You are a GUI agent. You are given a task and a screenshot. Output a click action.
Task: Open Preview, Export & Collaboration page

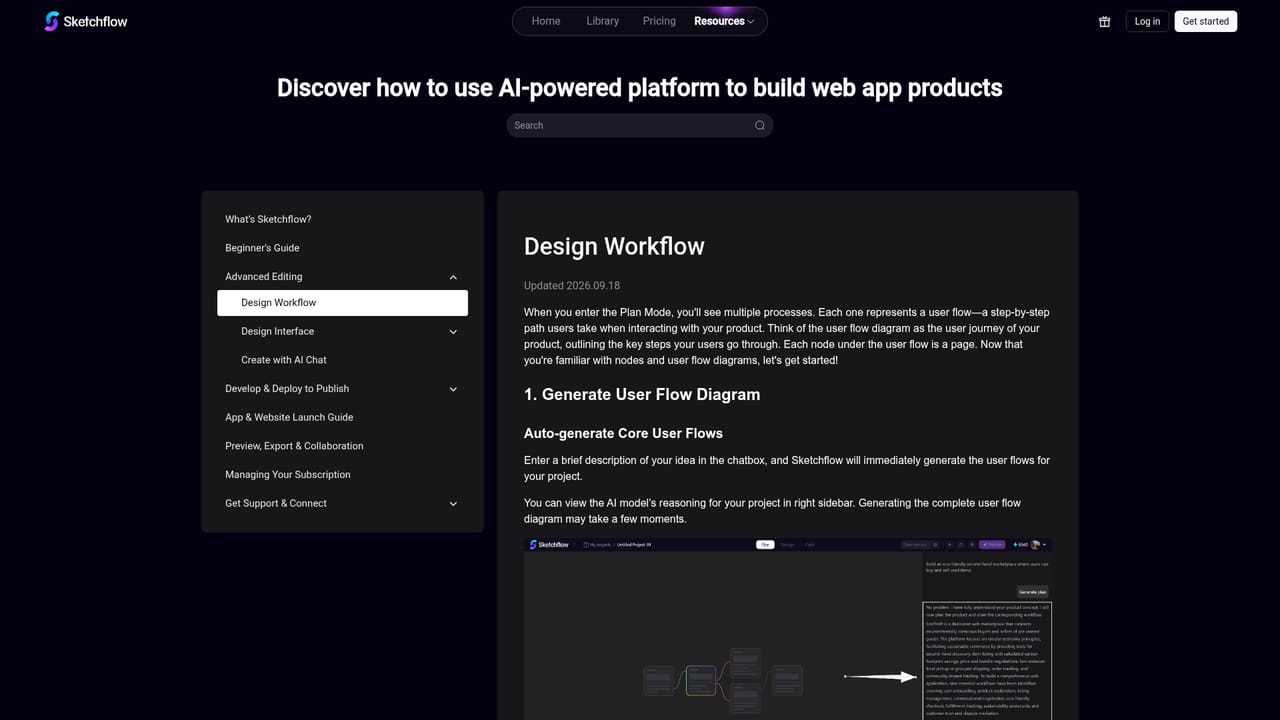click(294, 446)
